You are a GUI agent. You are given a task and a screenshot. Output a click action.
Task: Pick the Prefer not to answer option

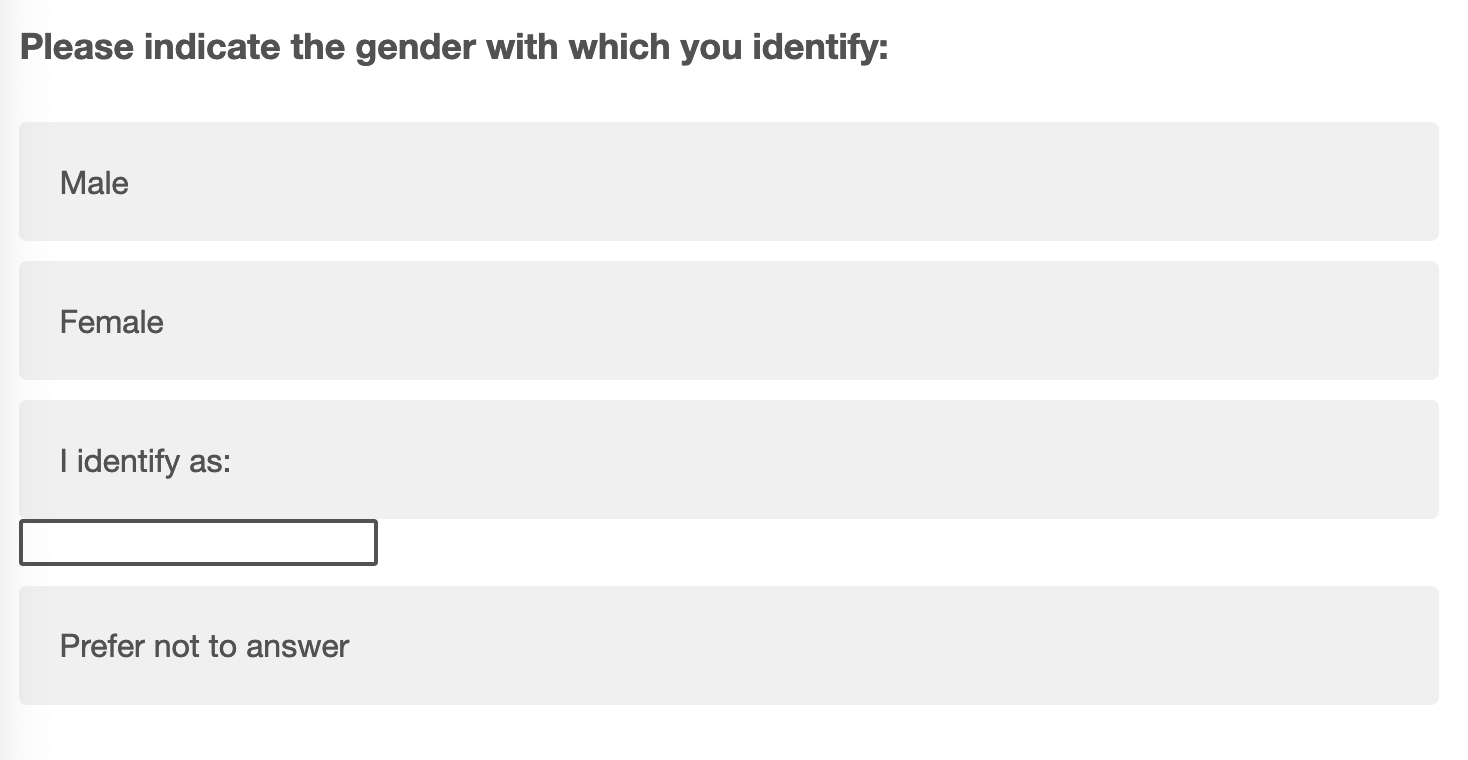728,646
